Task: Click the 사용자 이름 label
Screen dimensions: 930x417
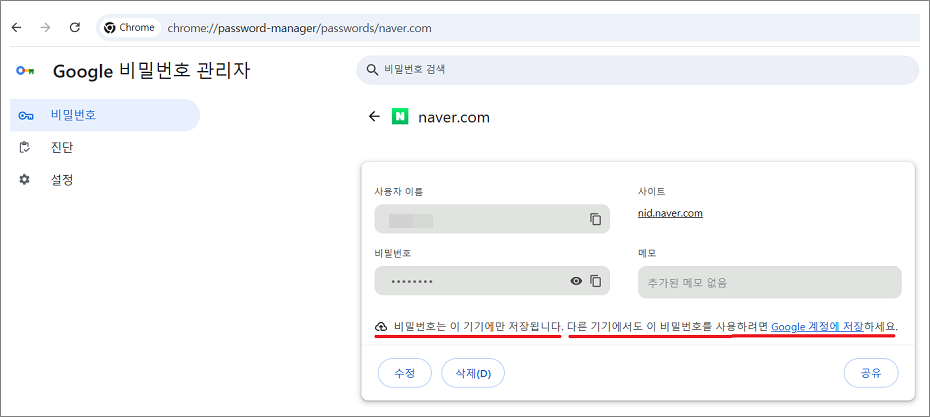Action: click(x=399, y=192)
